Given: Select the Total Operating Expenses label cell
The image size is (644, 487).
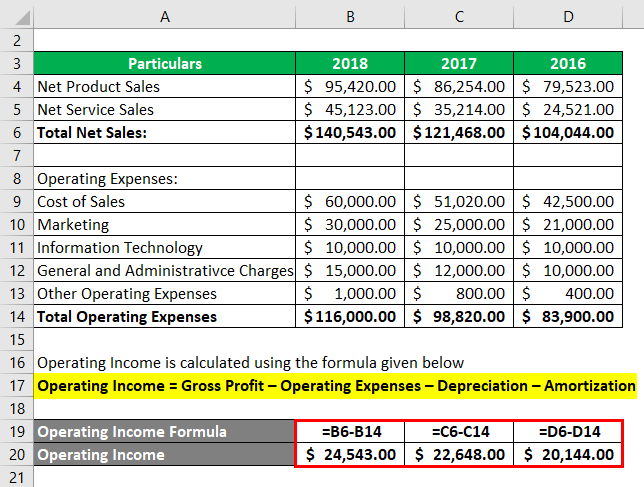Looking at the screenshot, I should [165, 316].
